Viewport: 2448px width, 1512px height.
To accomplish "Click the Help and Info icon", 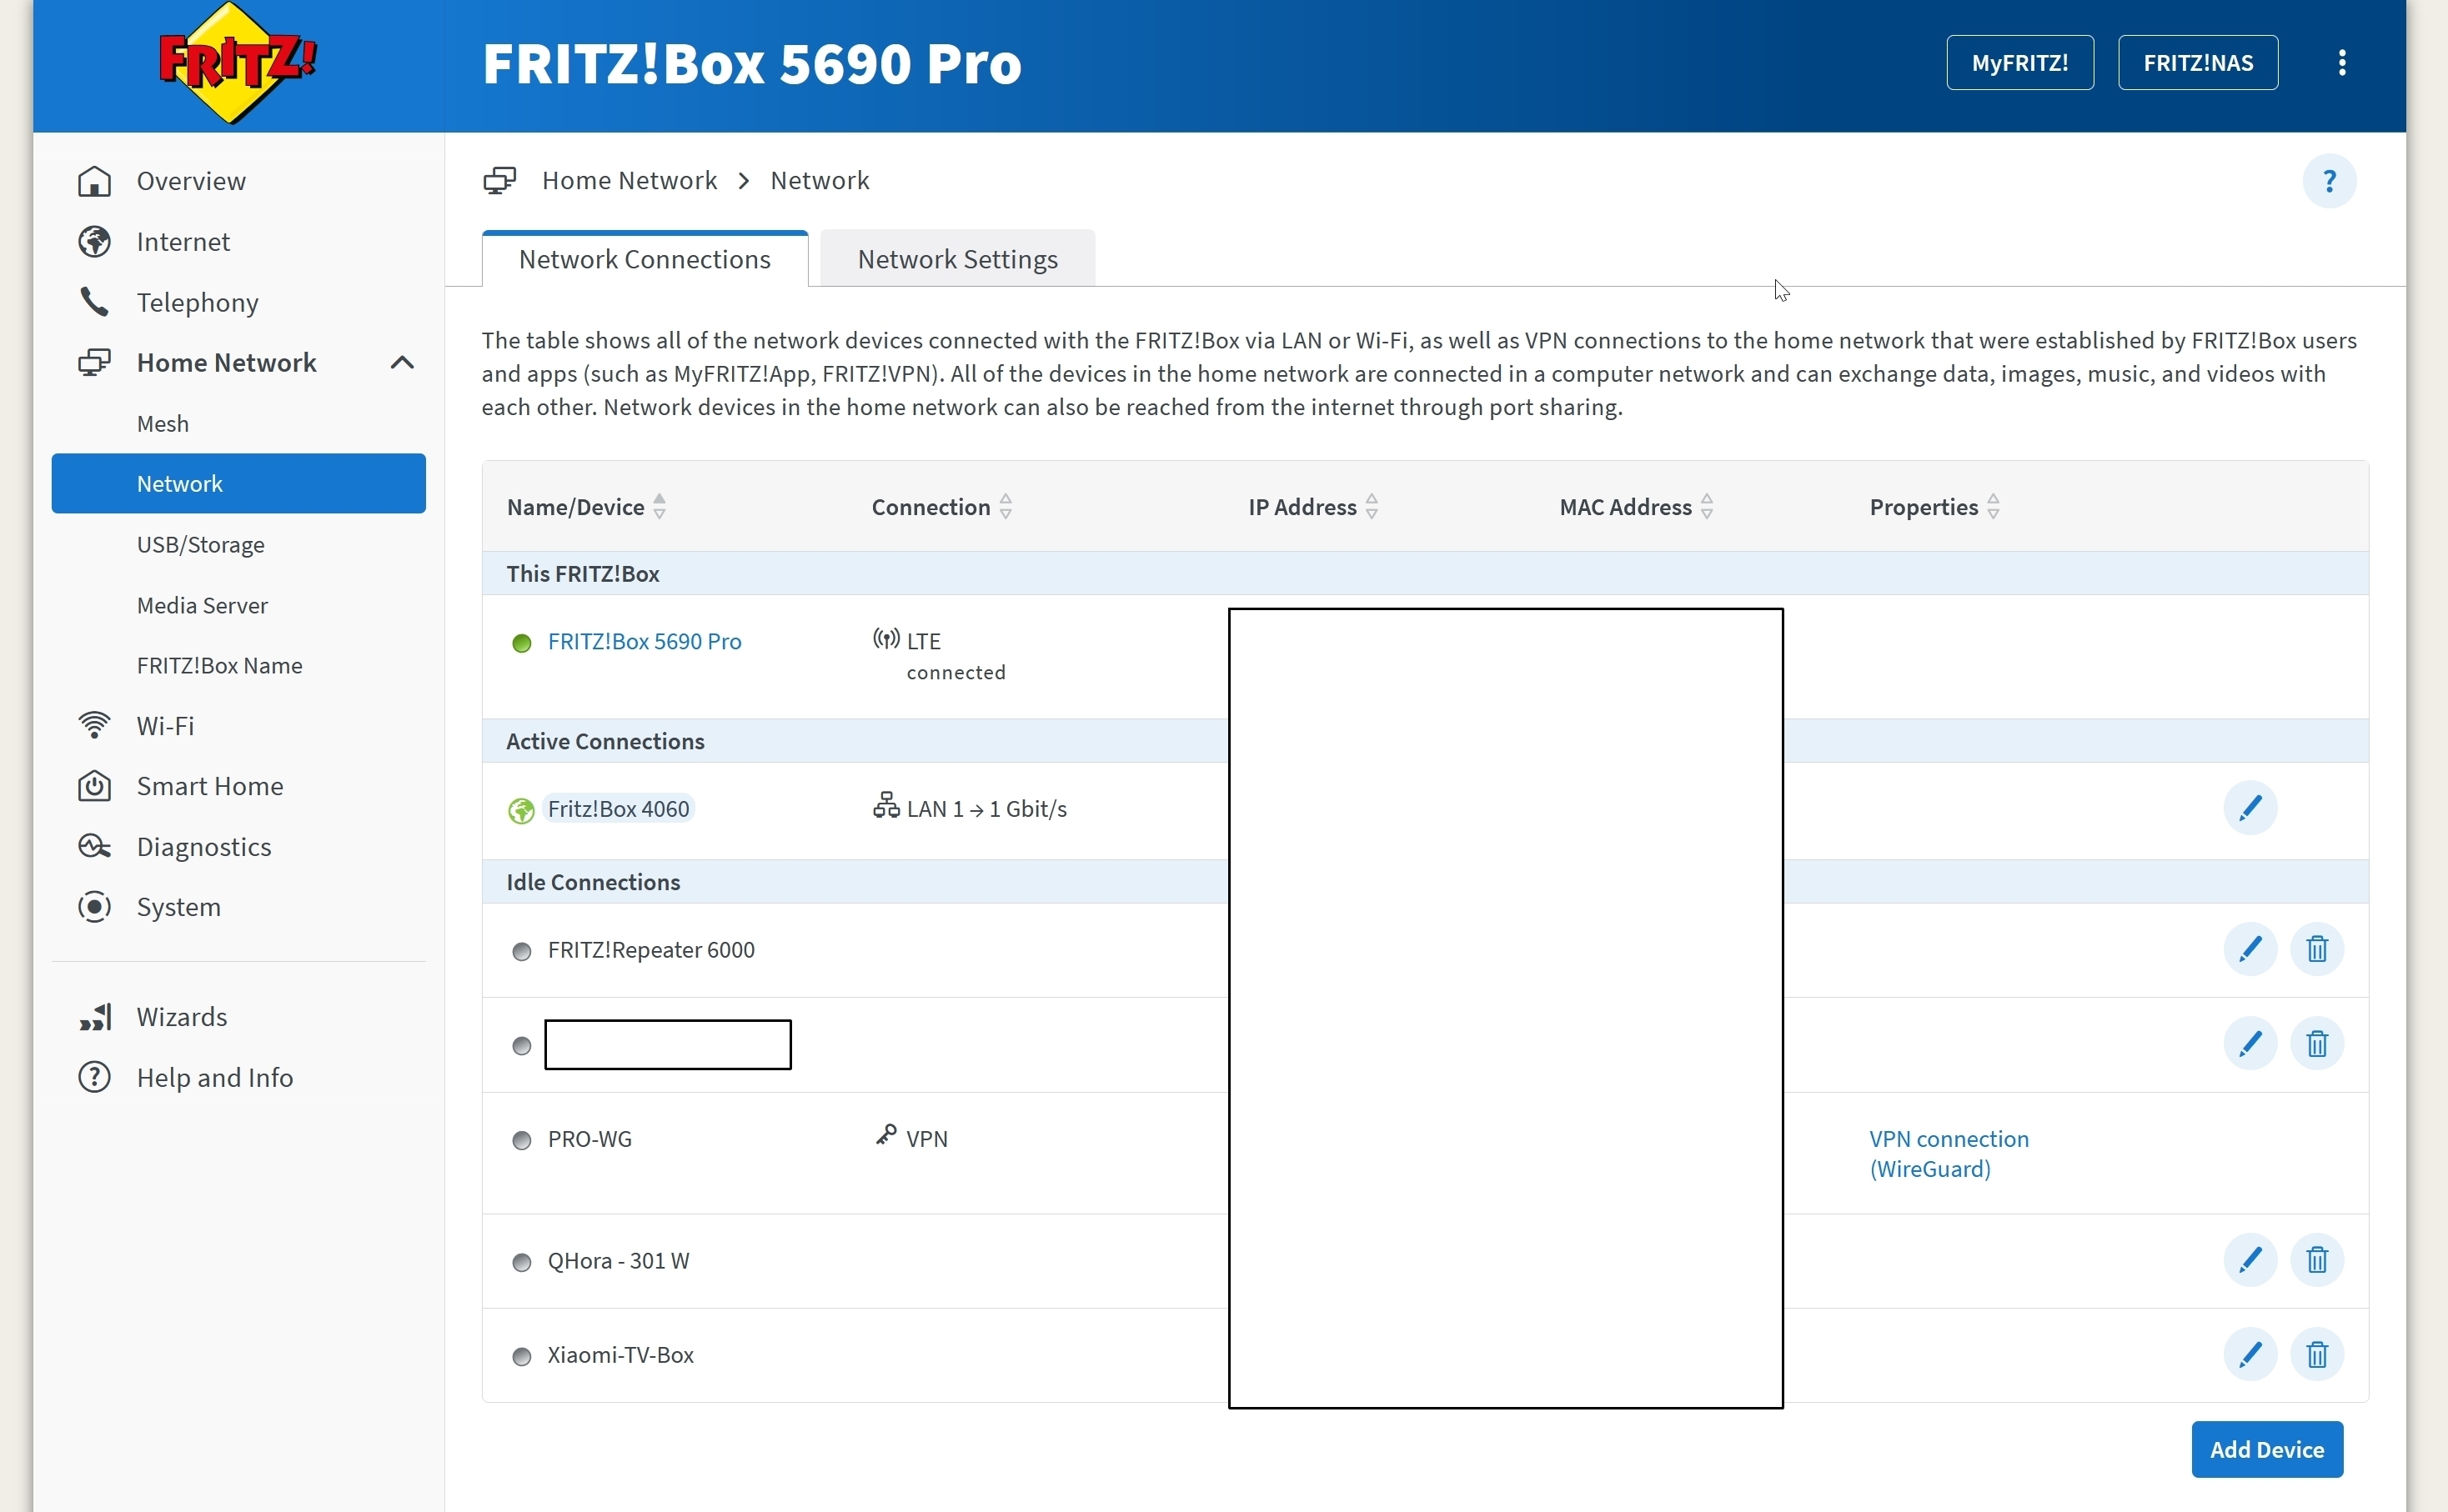I will coord(95,1078).
